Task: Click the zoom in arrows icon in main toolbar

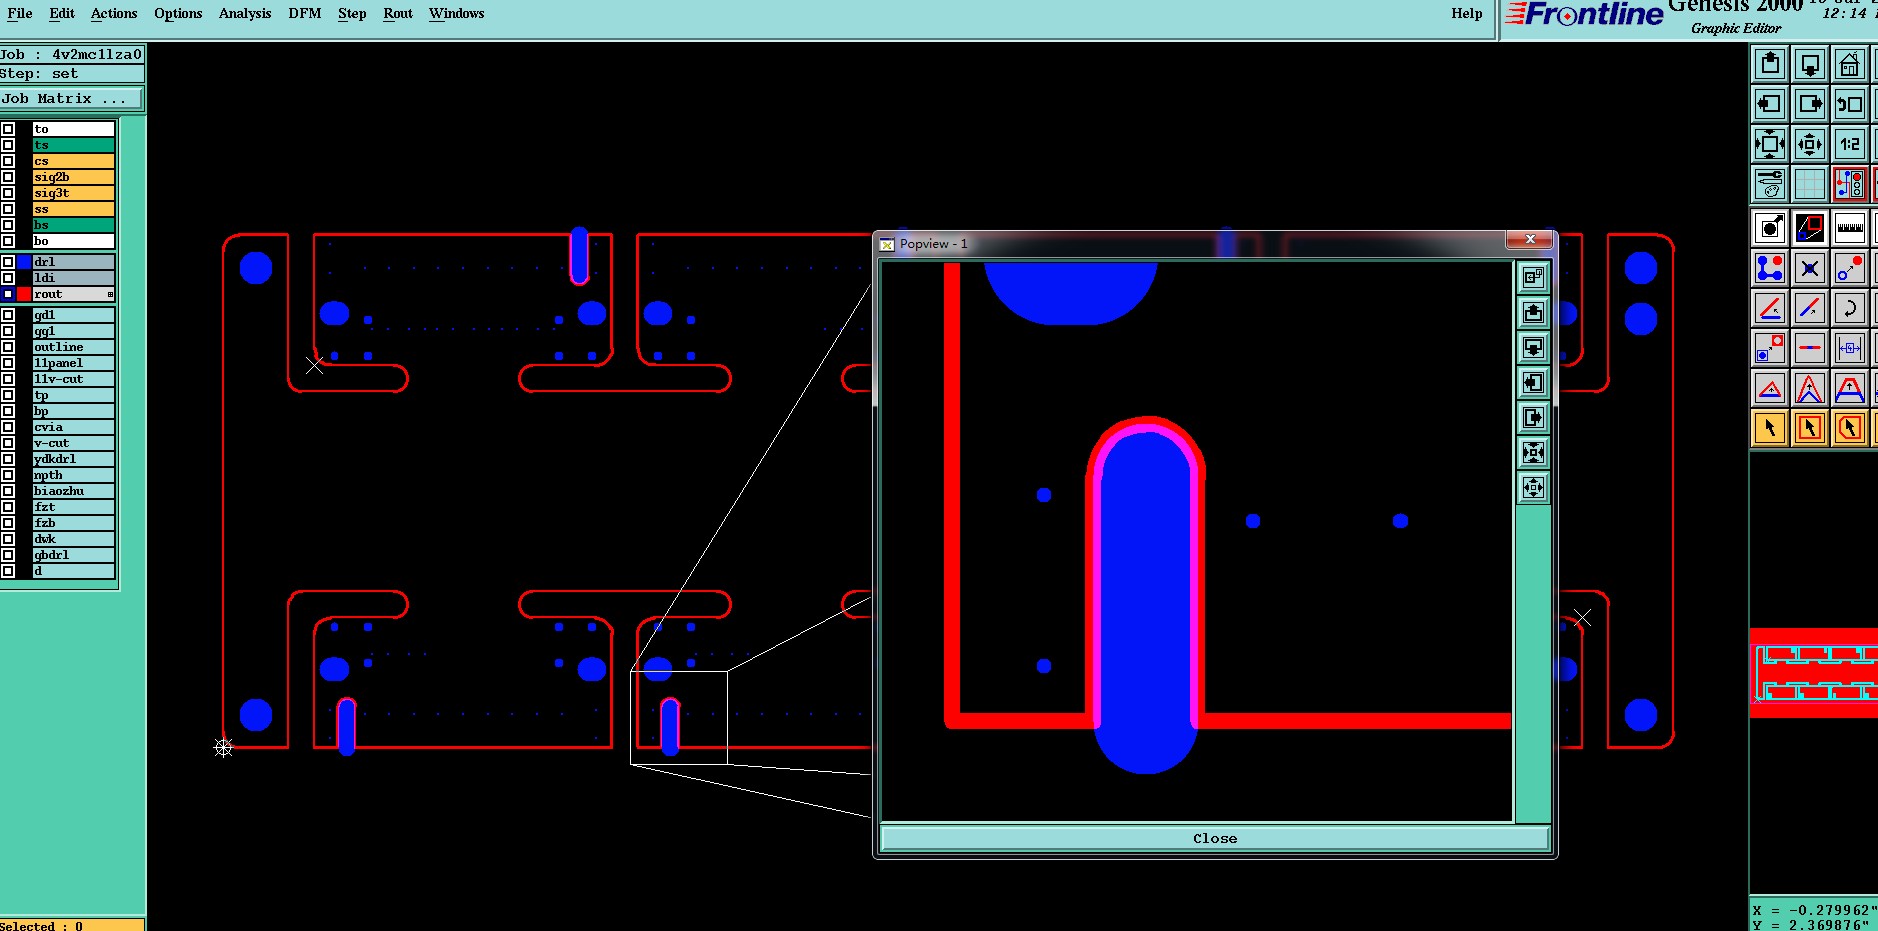Action: [x=1770, y=144]
